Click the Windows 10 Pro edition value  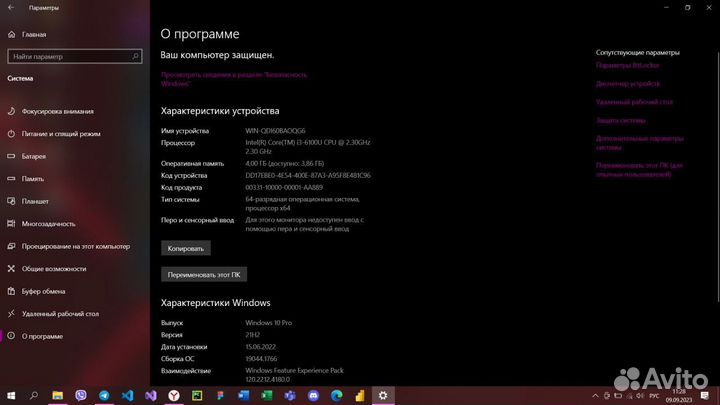pyautogui.click(x=268, y=323)
